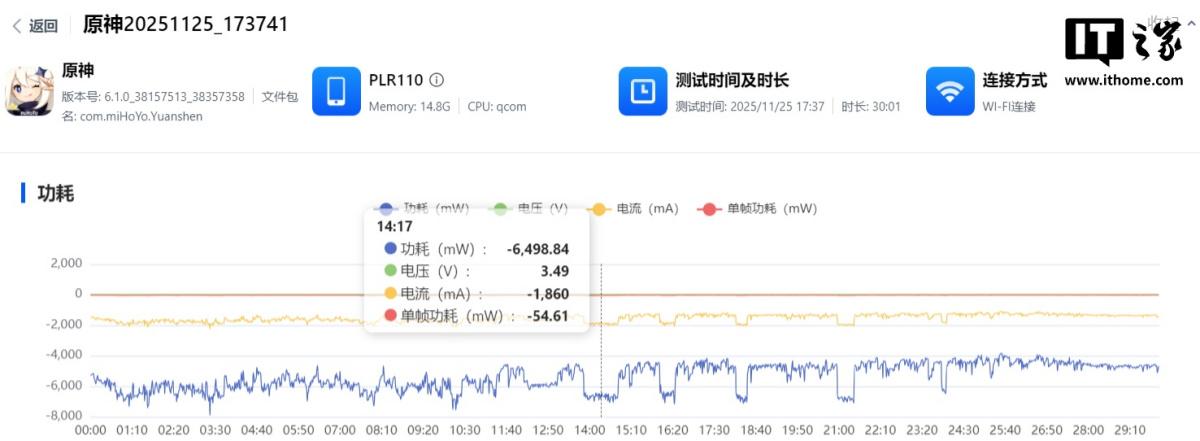Click the 返回 back button text
This screenshot has width=1200, height=441.
(43, 26)
